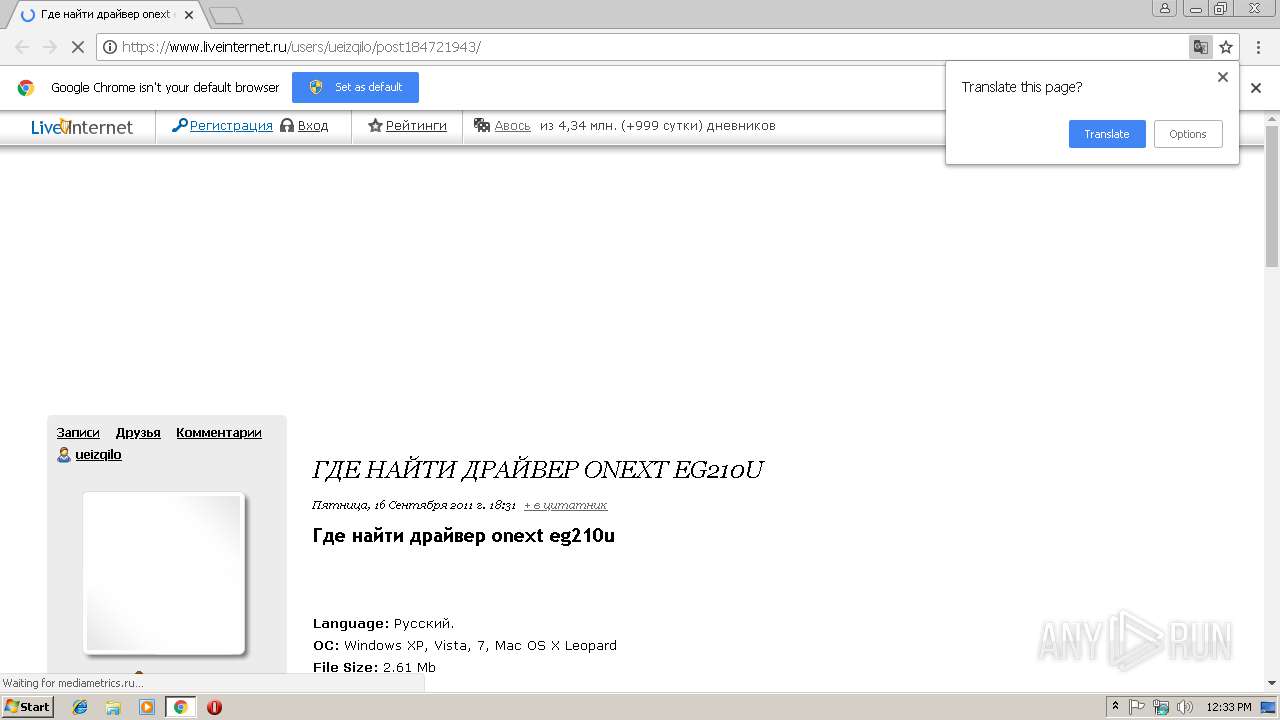Click the star icon next to Рейтинги
Viewport: 1280px width, 720px height.
coord(376,125)
